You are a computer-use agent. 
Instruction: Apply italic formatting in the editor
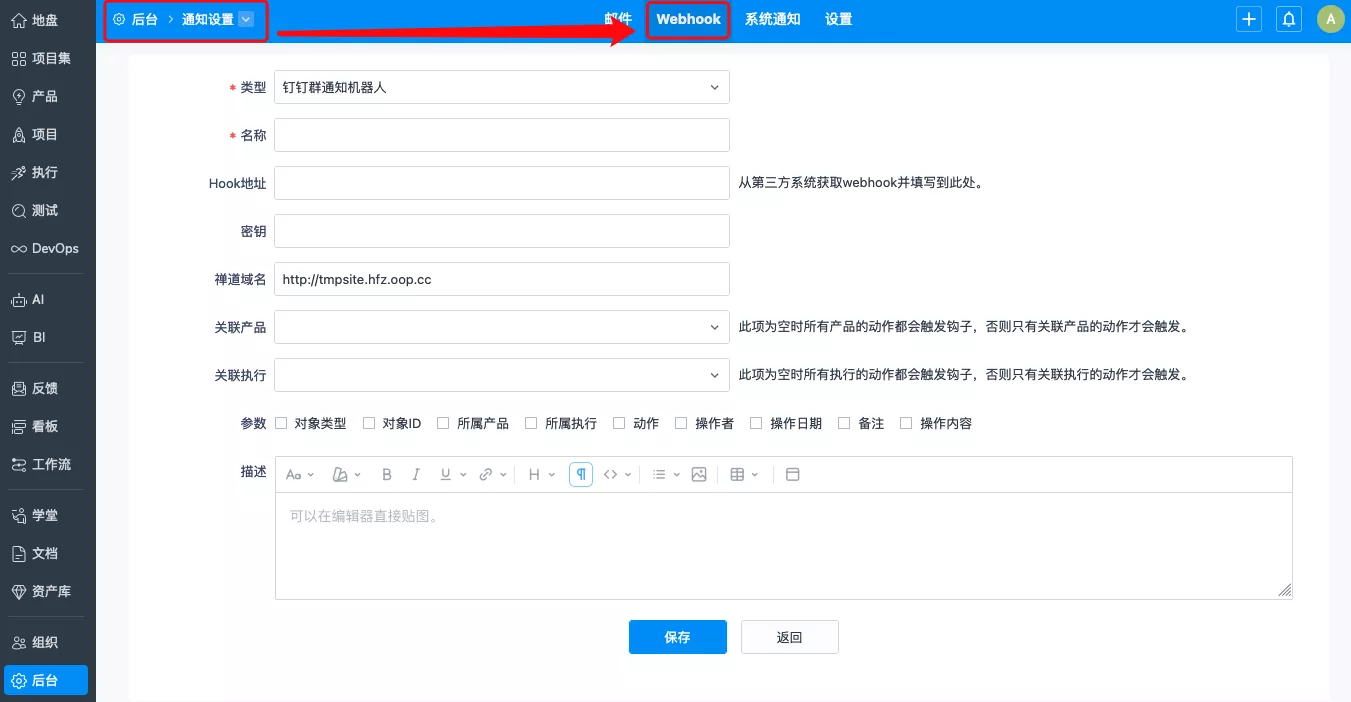tap(416, 475)
